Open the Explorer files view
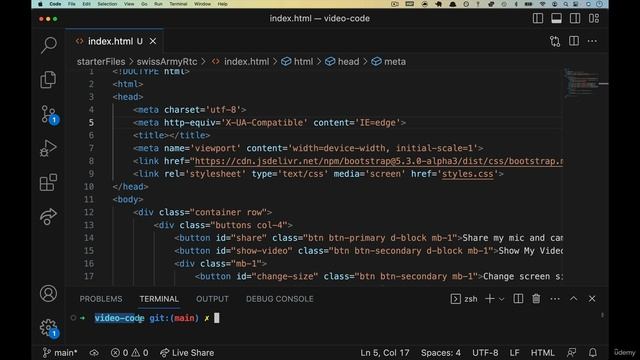640x360 pixels. point(48,80)
